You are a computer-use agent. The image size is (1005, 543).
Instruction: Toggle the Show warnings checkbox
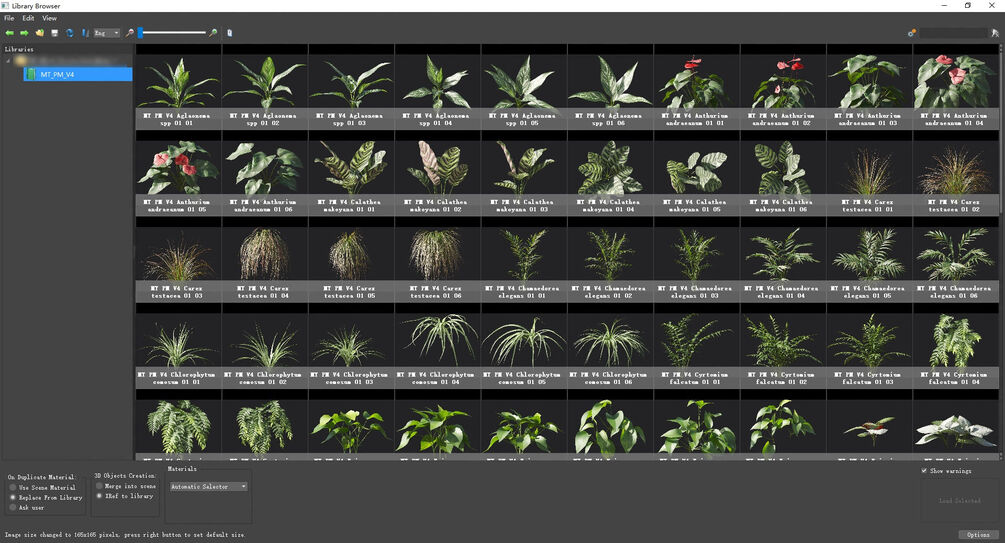pyautogui.click(x=924, y=471)
